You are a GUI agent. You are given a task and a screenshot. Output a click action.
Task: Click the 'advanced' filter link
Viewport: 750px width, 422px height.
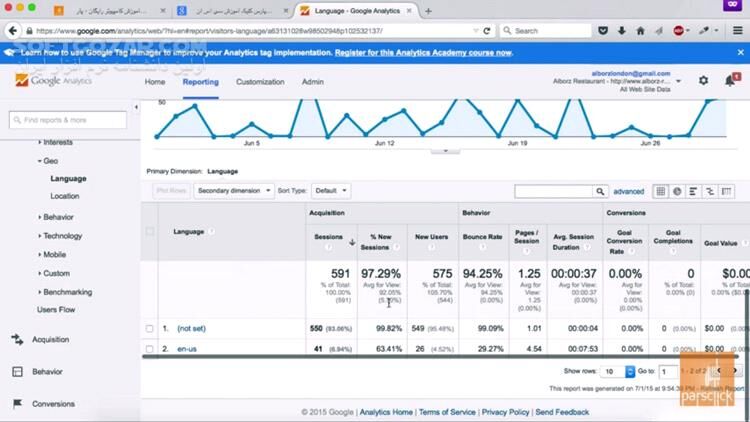click(x=628, y=191)
